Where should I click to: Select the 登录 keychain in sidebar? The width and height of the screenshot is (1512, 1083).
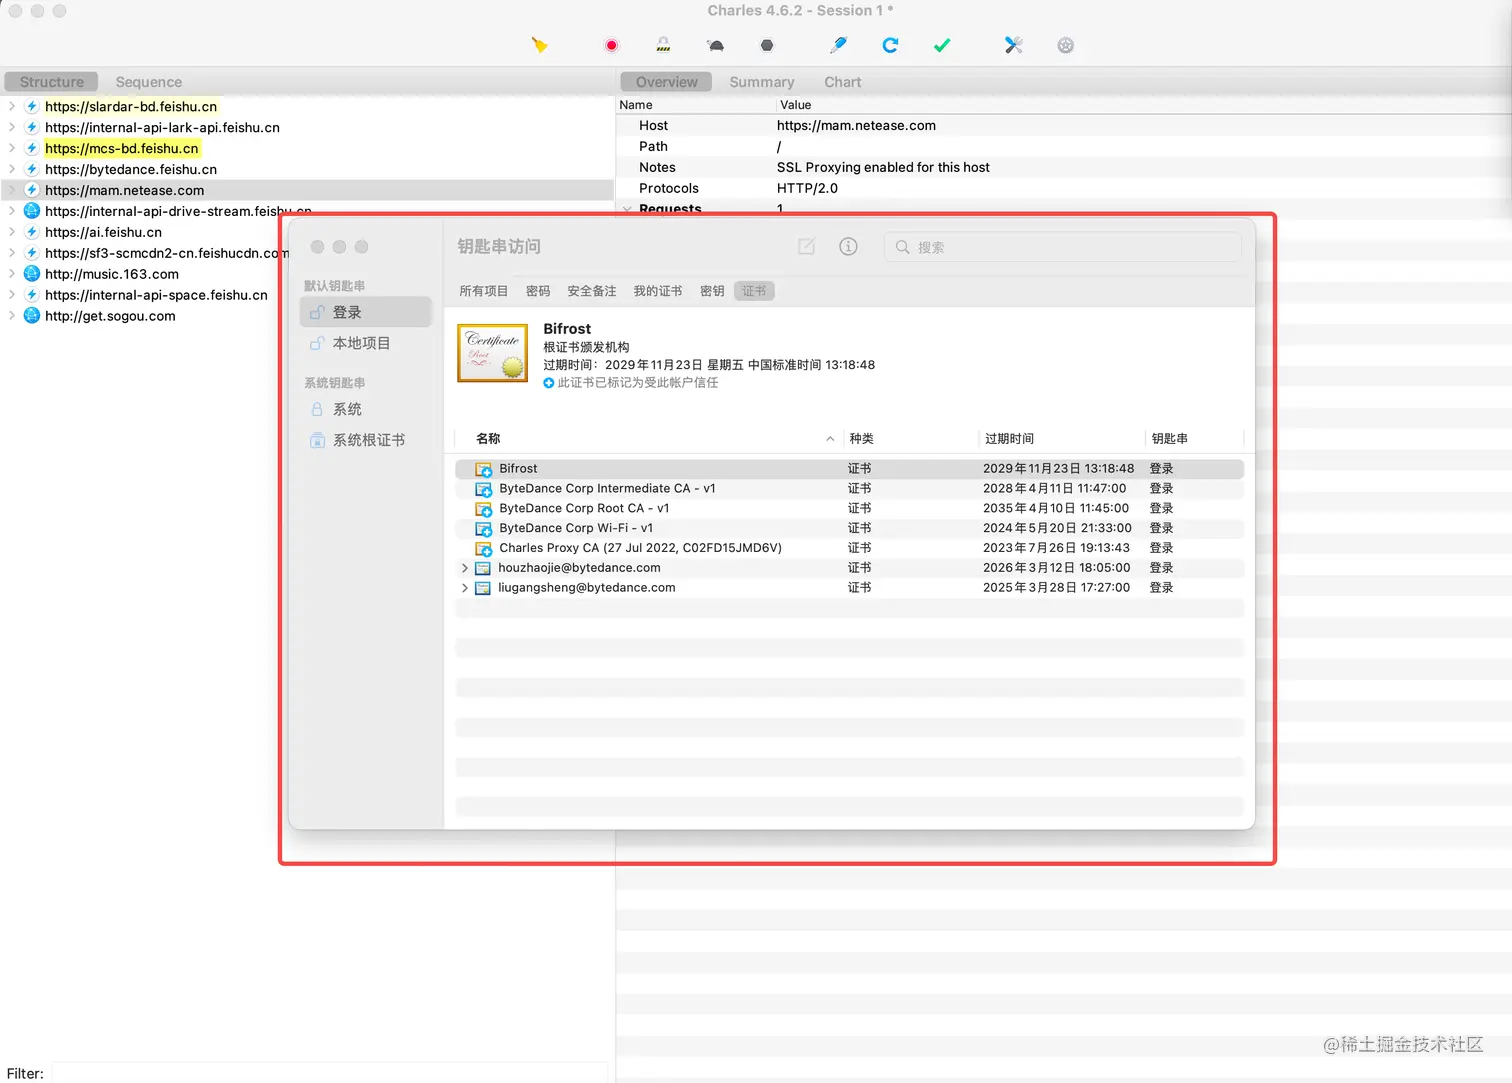365,312
